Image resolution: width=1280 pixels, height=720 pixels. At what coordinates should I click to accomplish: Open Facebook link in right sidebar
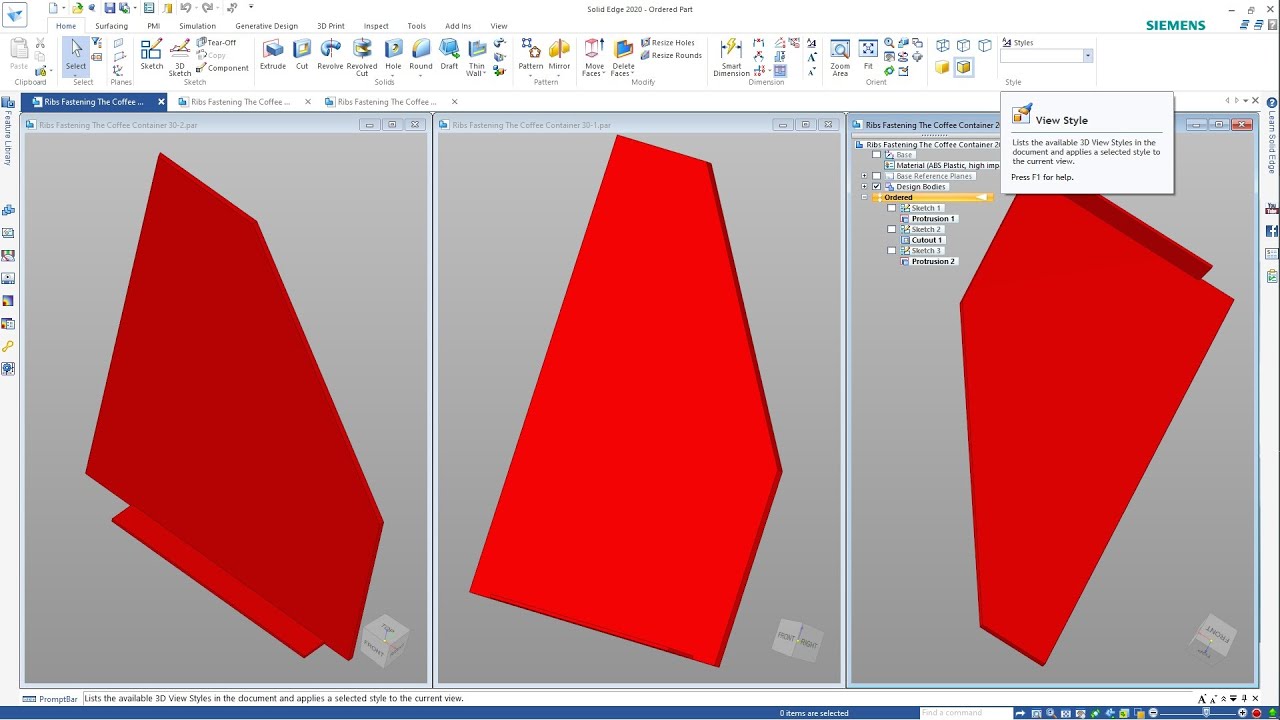click(1272, 231)
